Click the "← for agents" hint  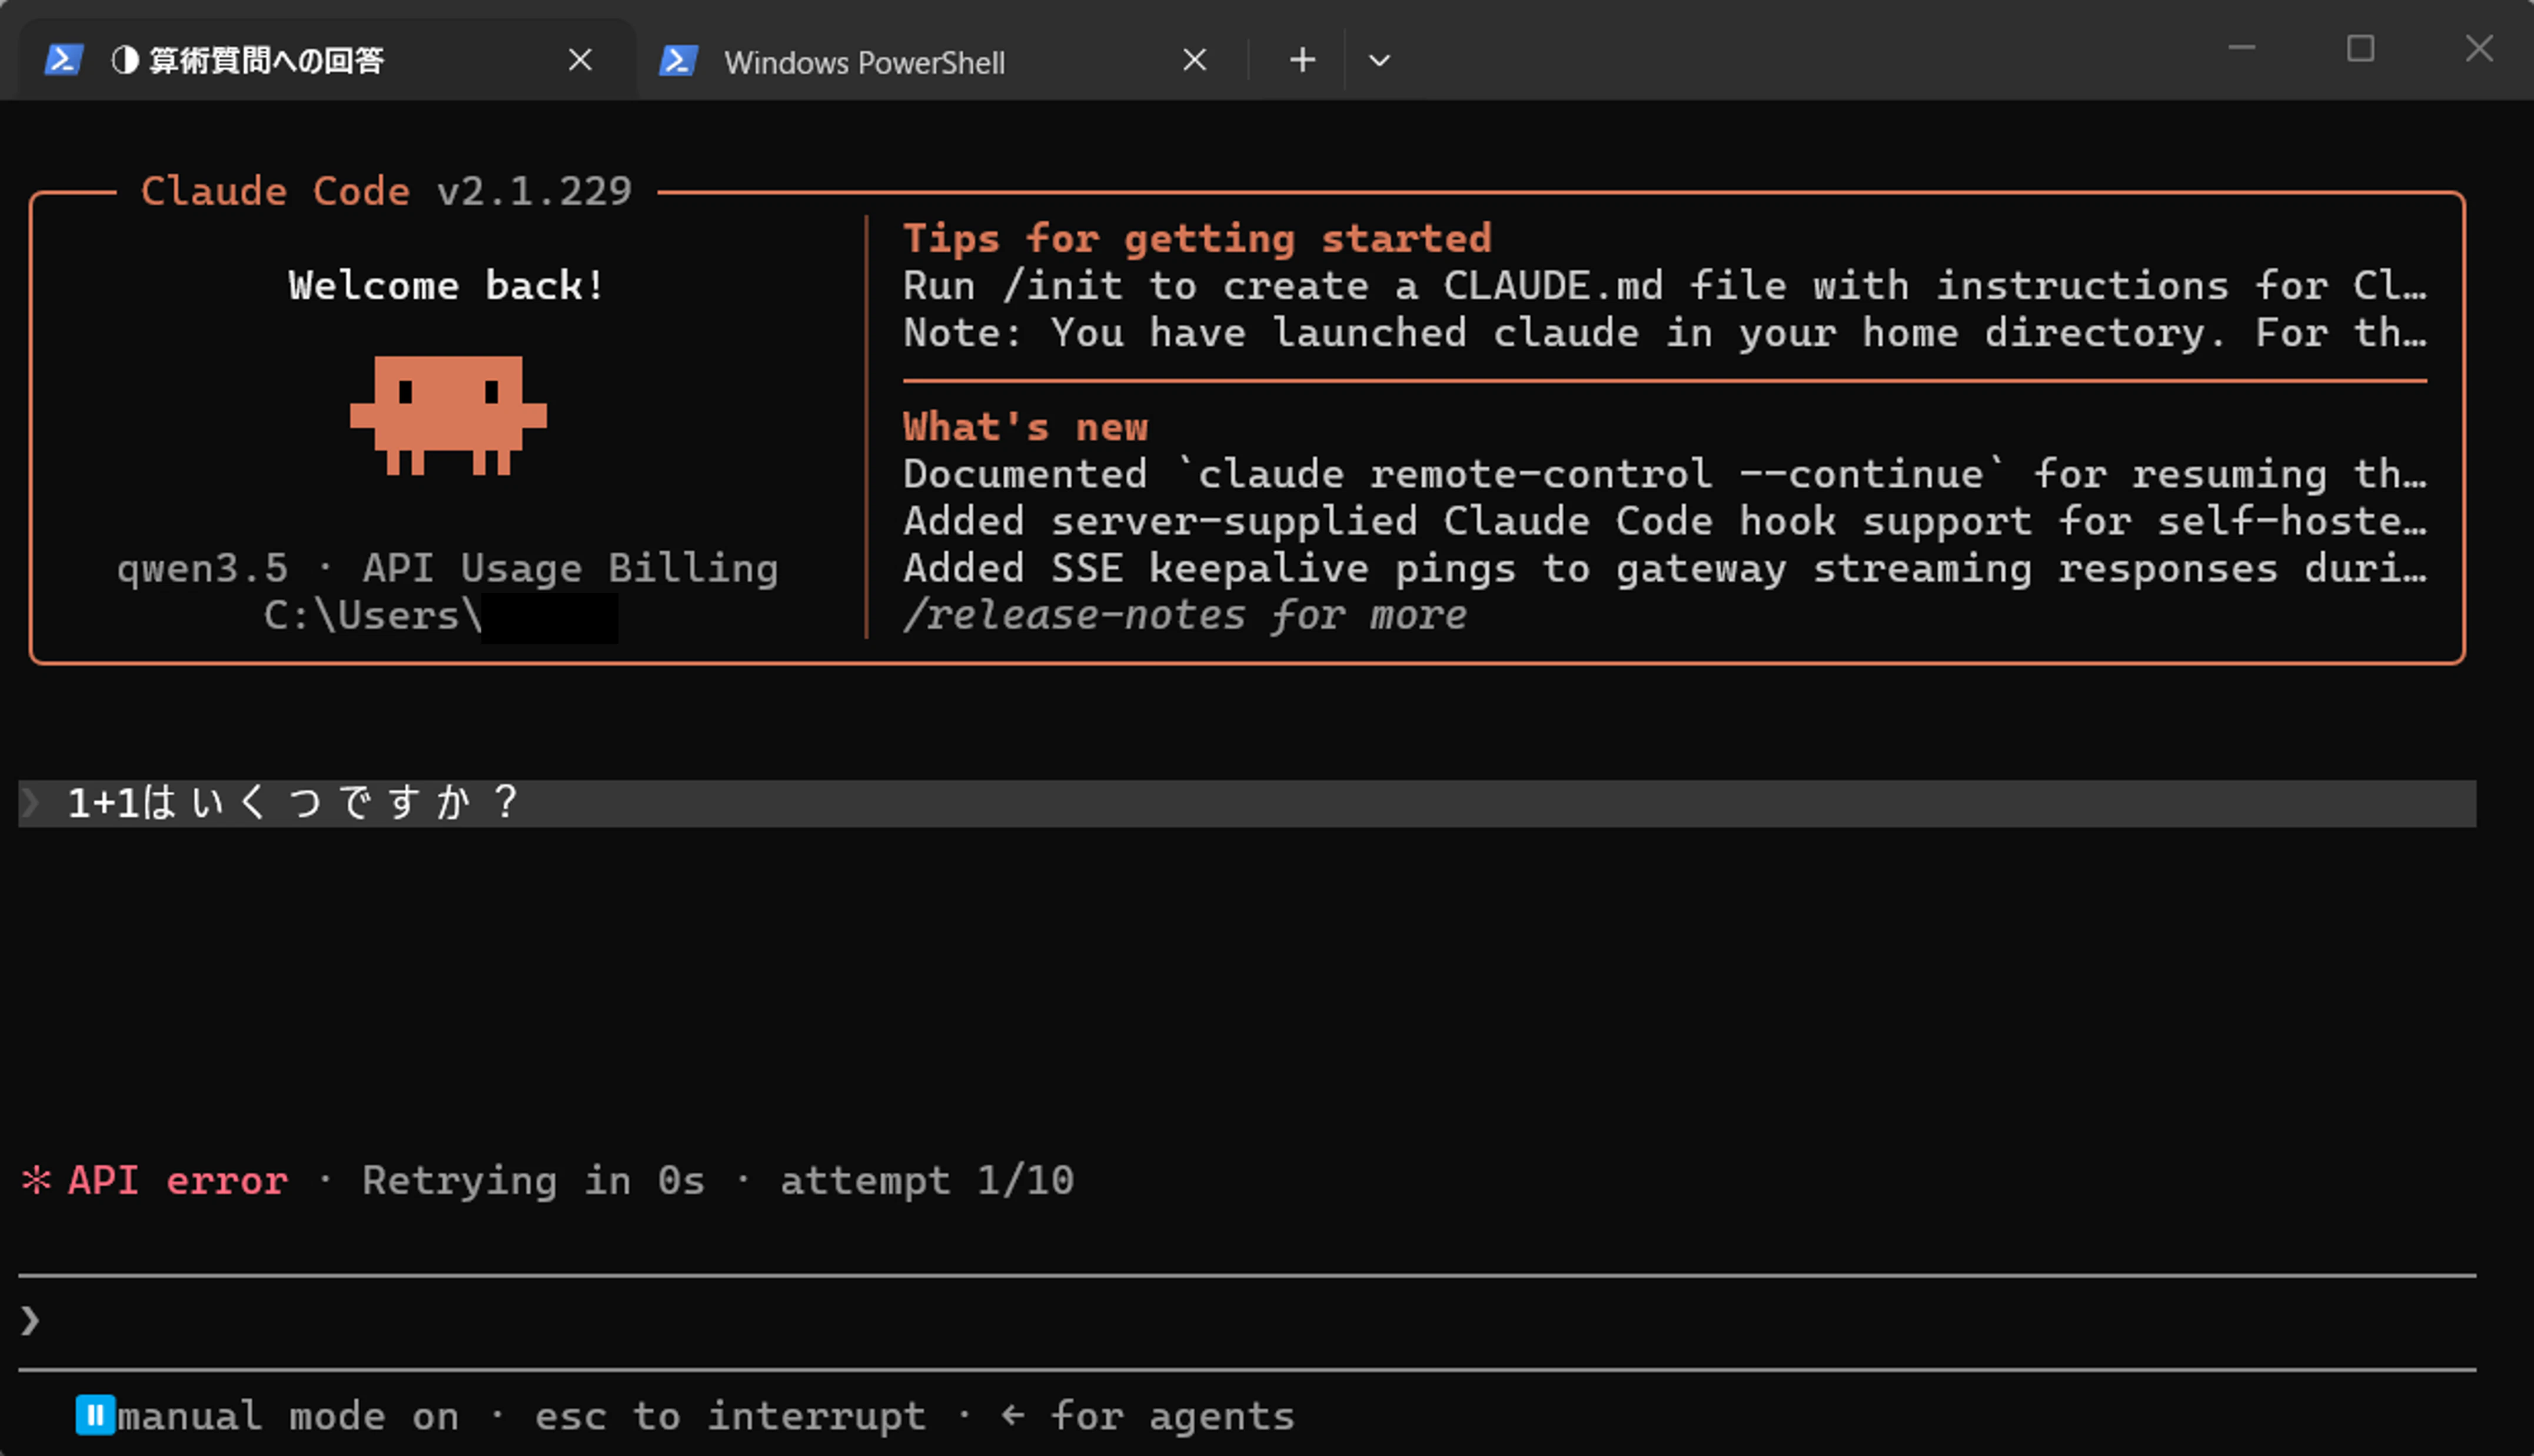[1148, 1416]
